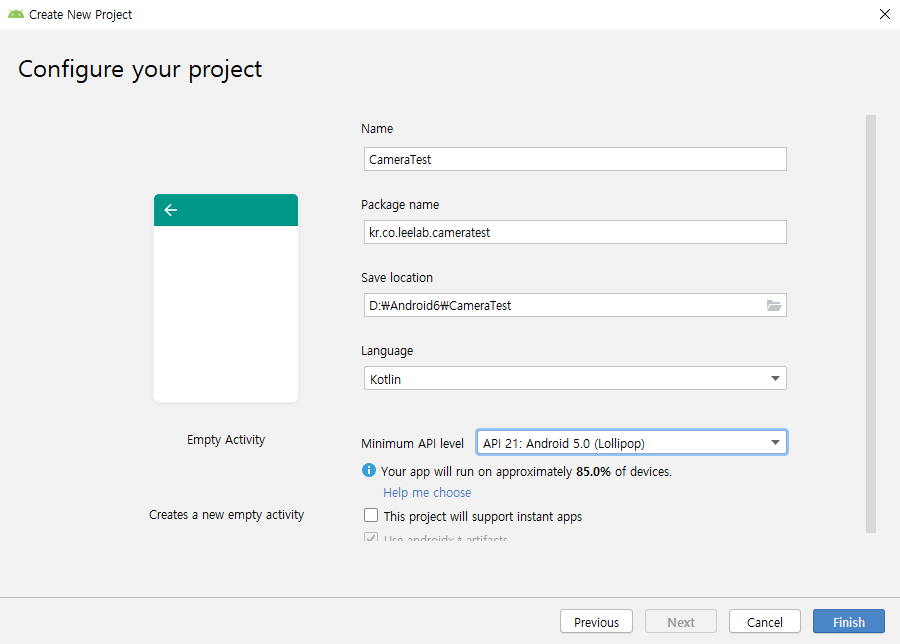Open folder browser for Save location
This screenshot has height=644, width=900.
pyautogui.click(x=773, y=305)
